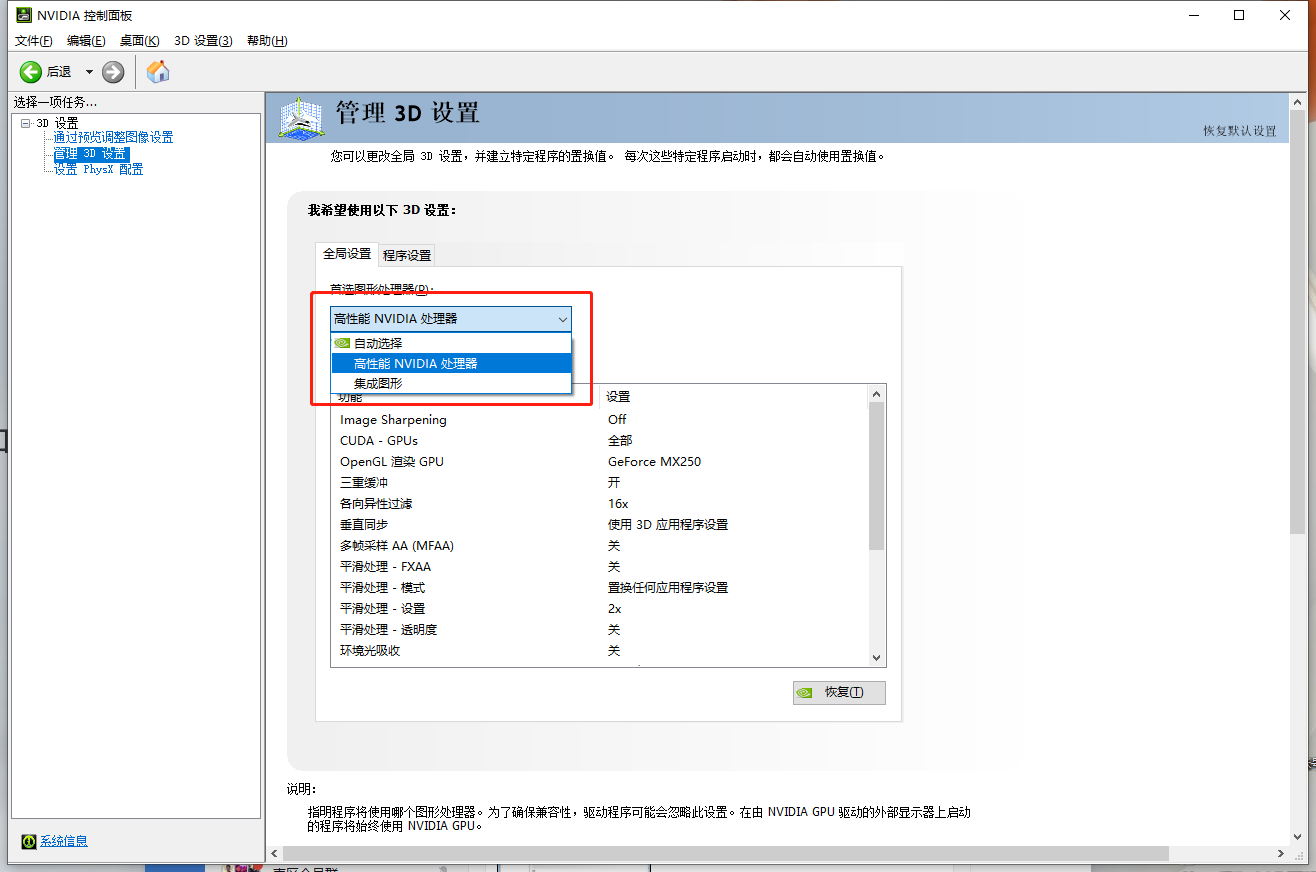The image size is (1316, 872).
Task: Click the GeForce MX250 setting value
Action: [x=654, y=462]
